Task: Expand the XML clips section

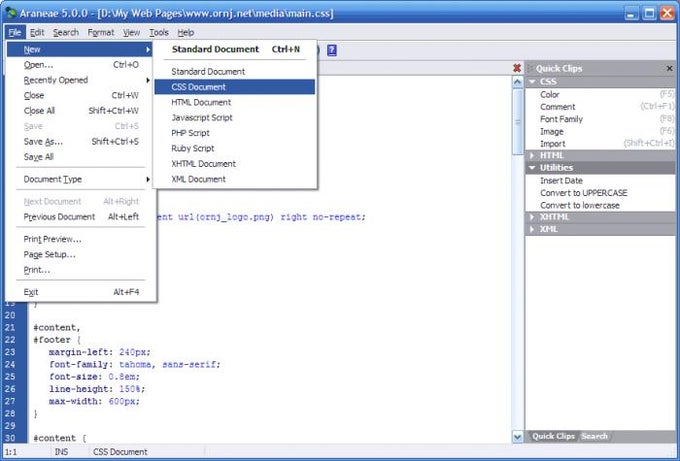Action: click(532, 229)
